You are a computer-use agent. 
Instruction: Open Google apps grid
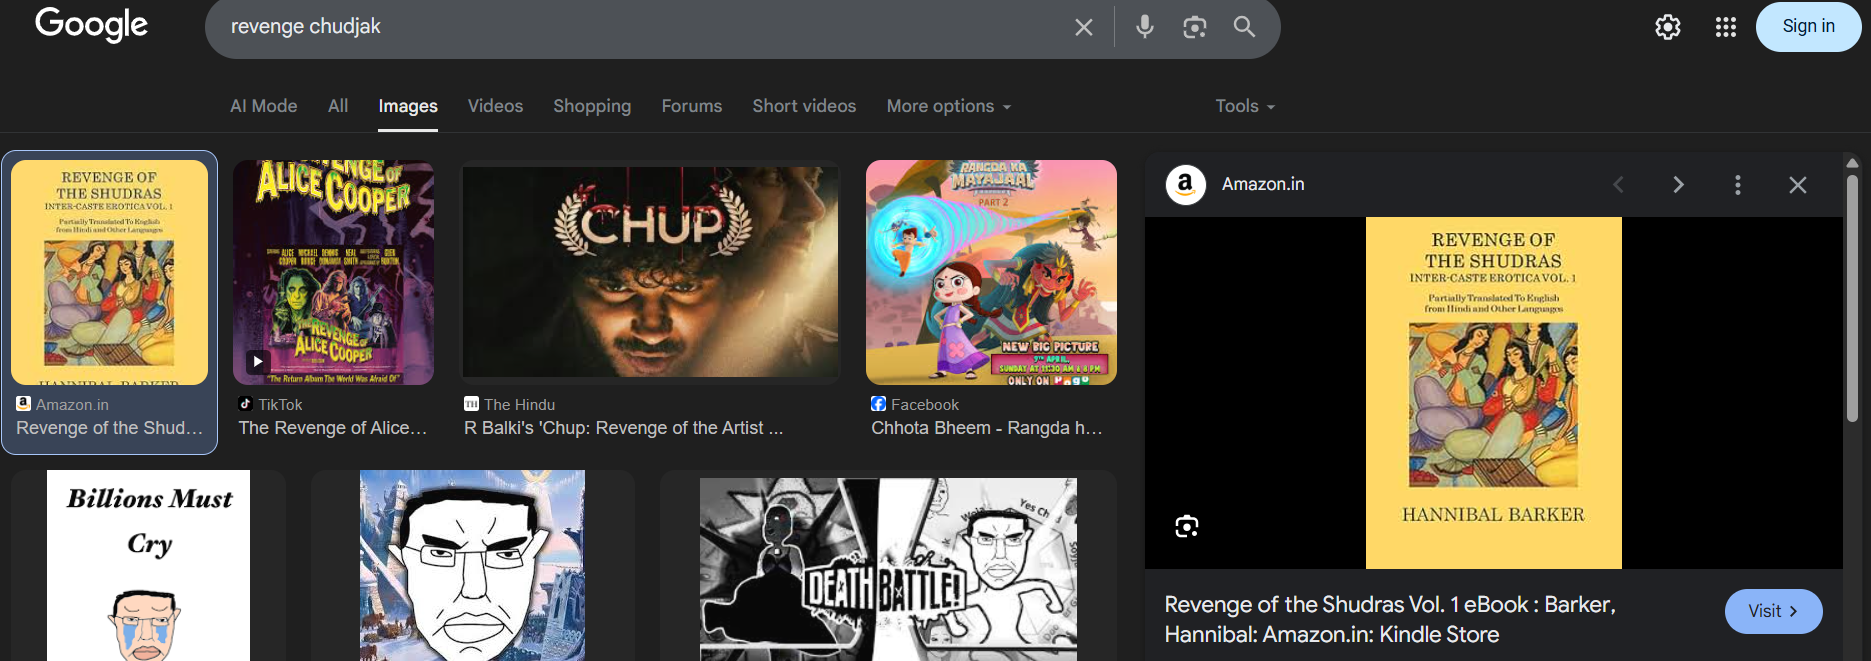pos(1726,27)
